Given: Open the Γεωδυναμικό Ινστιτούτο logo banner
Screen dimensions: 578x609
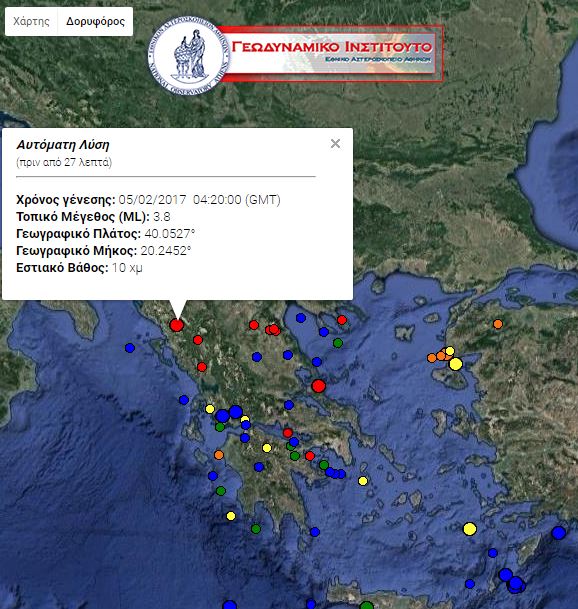Looking at the screenshot, I should [331, 53].
